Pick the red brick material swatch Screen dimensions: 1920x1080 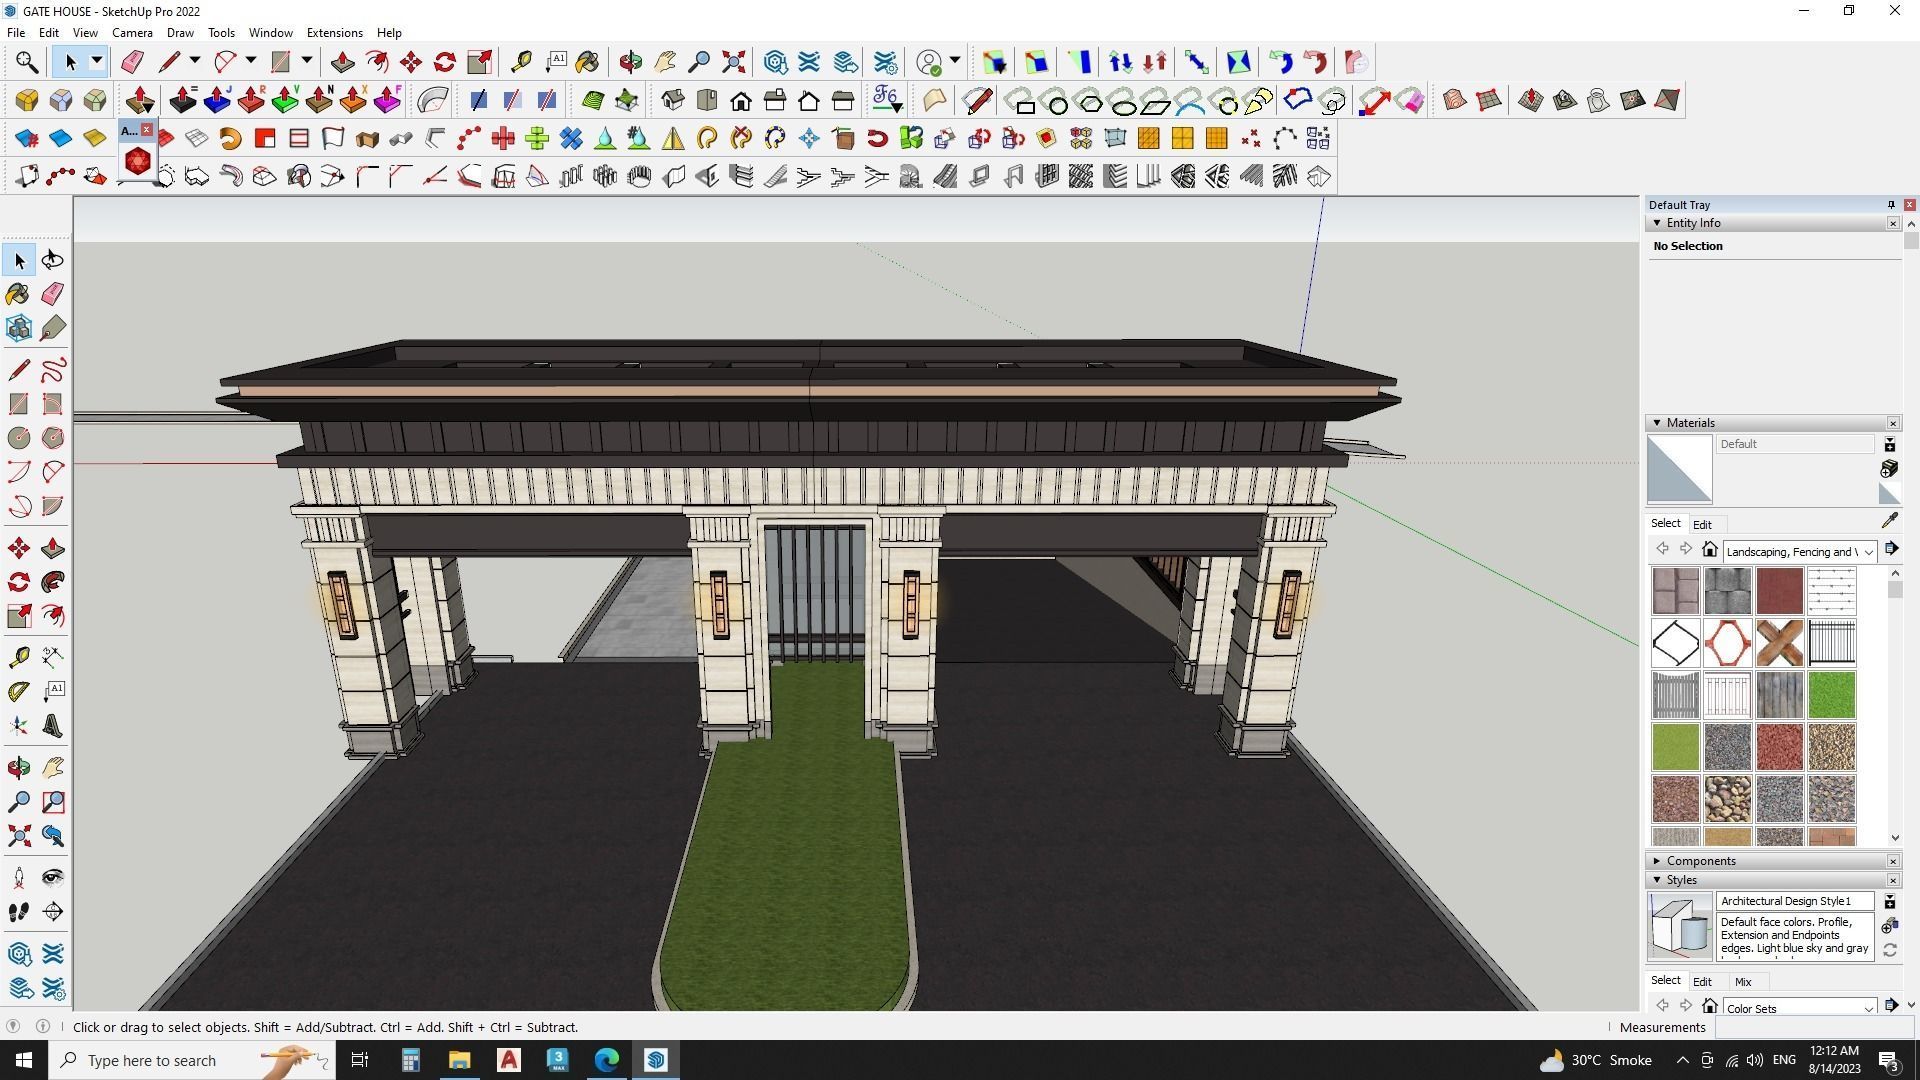pos(1779,591)
